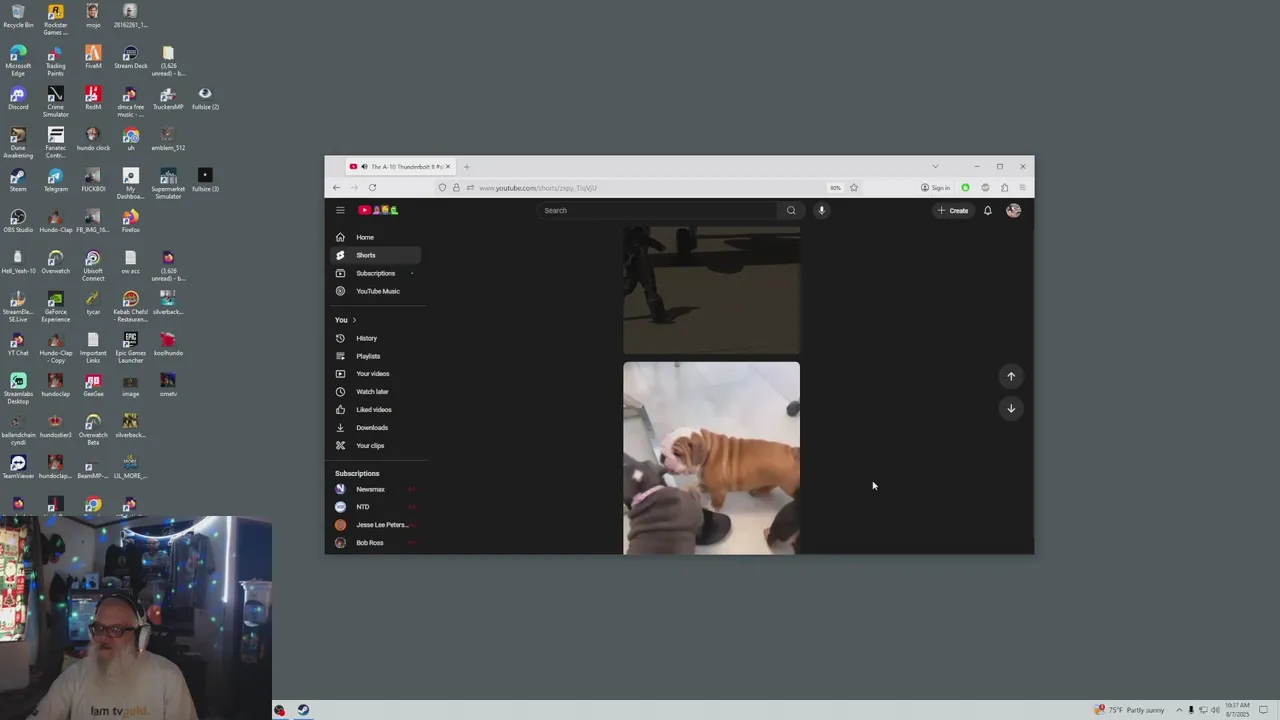Bookmark this page with star icon
The image size is (1280, 720).
853,188
